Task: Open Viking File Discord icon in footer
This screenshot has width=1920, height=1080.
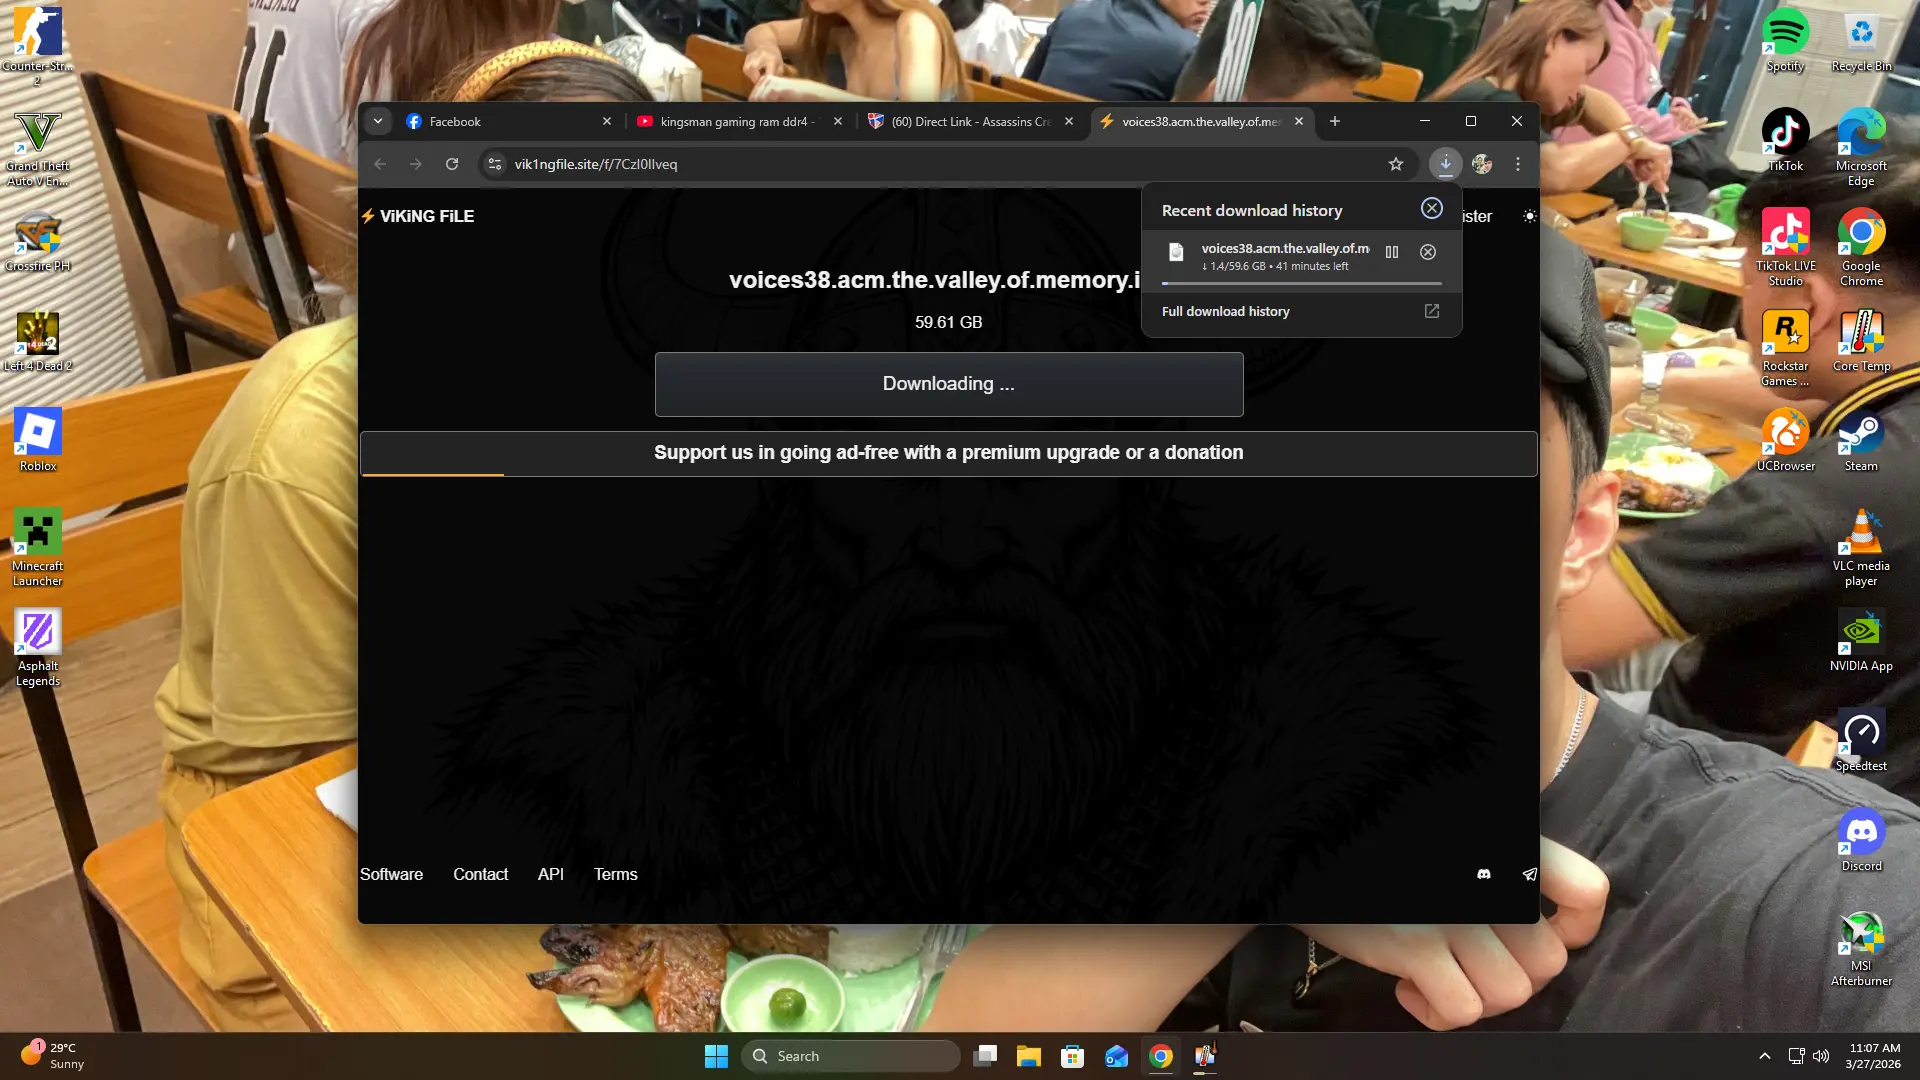Action: tap(1484, 874)
